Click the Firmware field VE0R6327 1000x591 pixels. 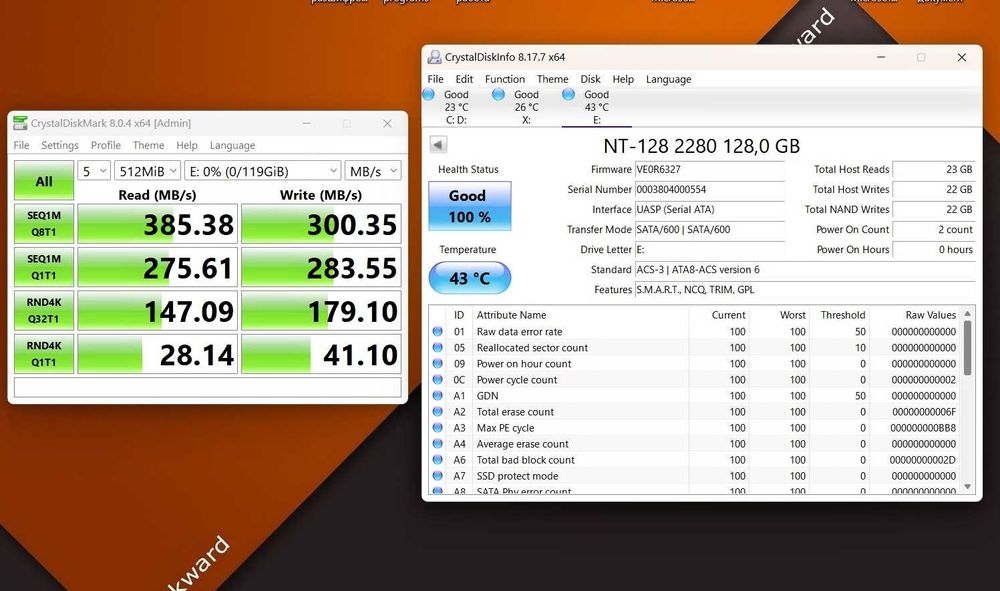pos(710,170)
